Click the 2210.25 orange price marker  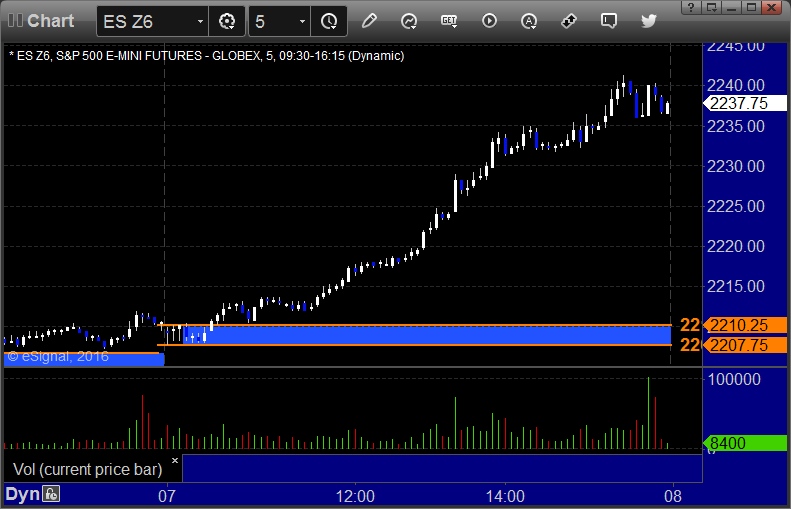click(745, 325)
